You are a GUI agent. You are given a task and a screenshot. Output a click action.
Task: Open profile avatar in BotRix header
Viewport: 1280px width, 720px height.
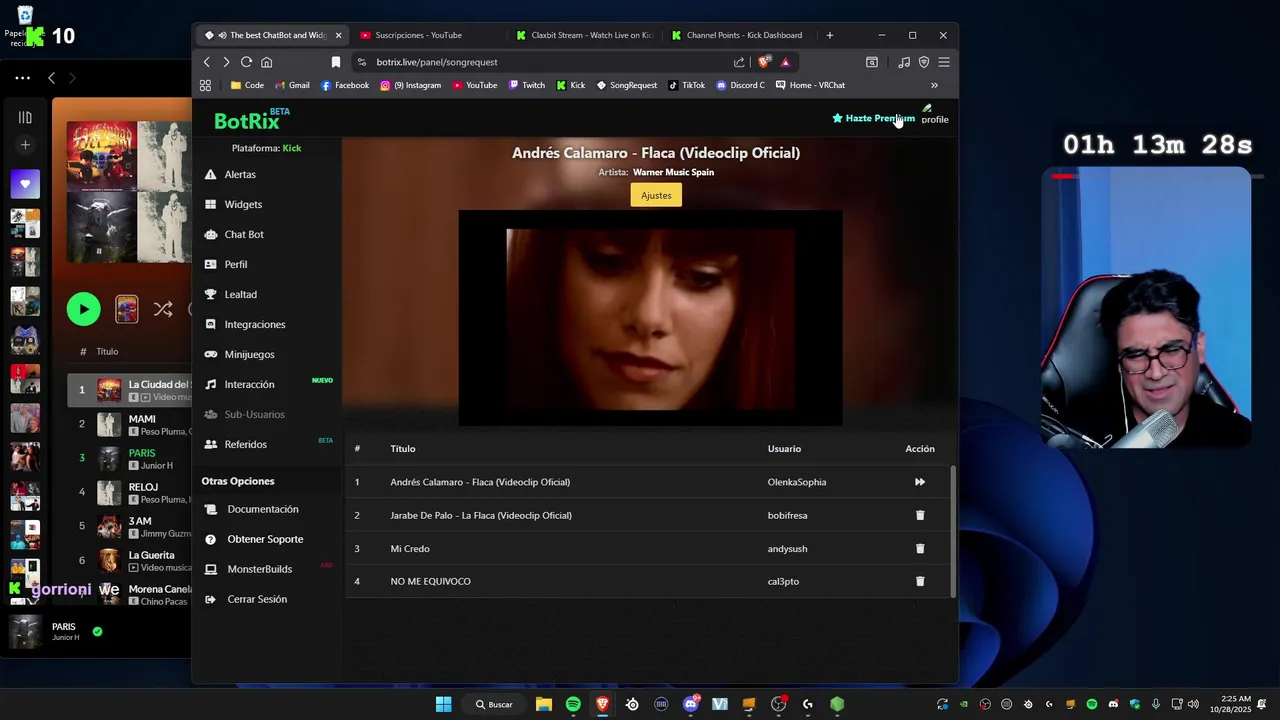934,114
